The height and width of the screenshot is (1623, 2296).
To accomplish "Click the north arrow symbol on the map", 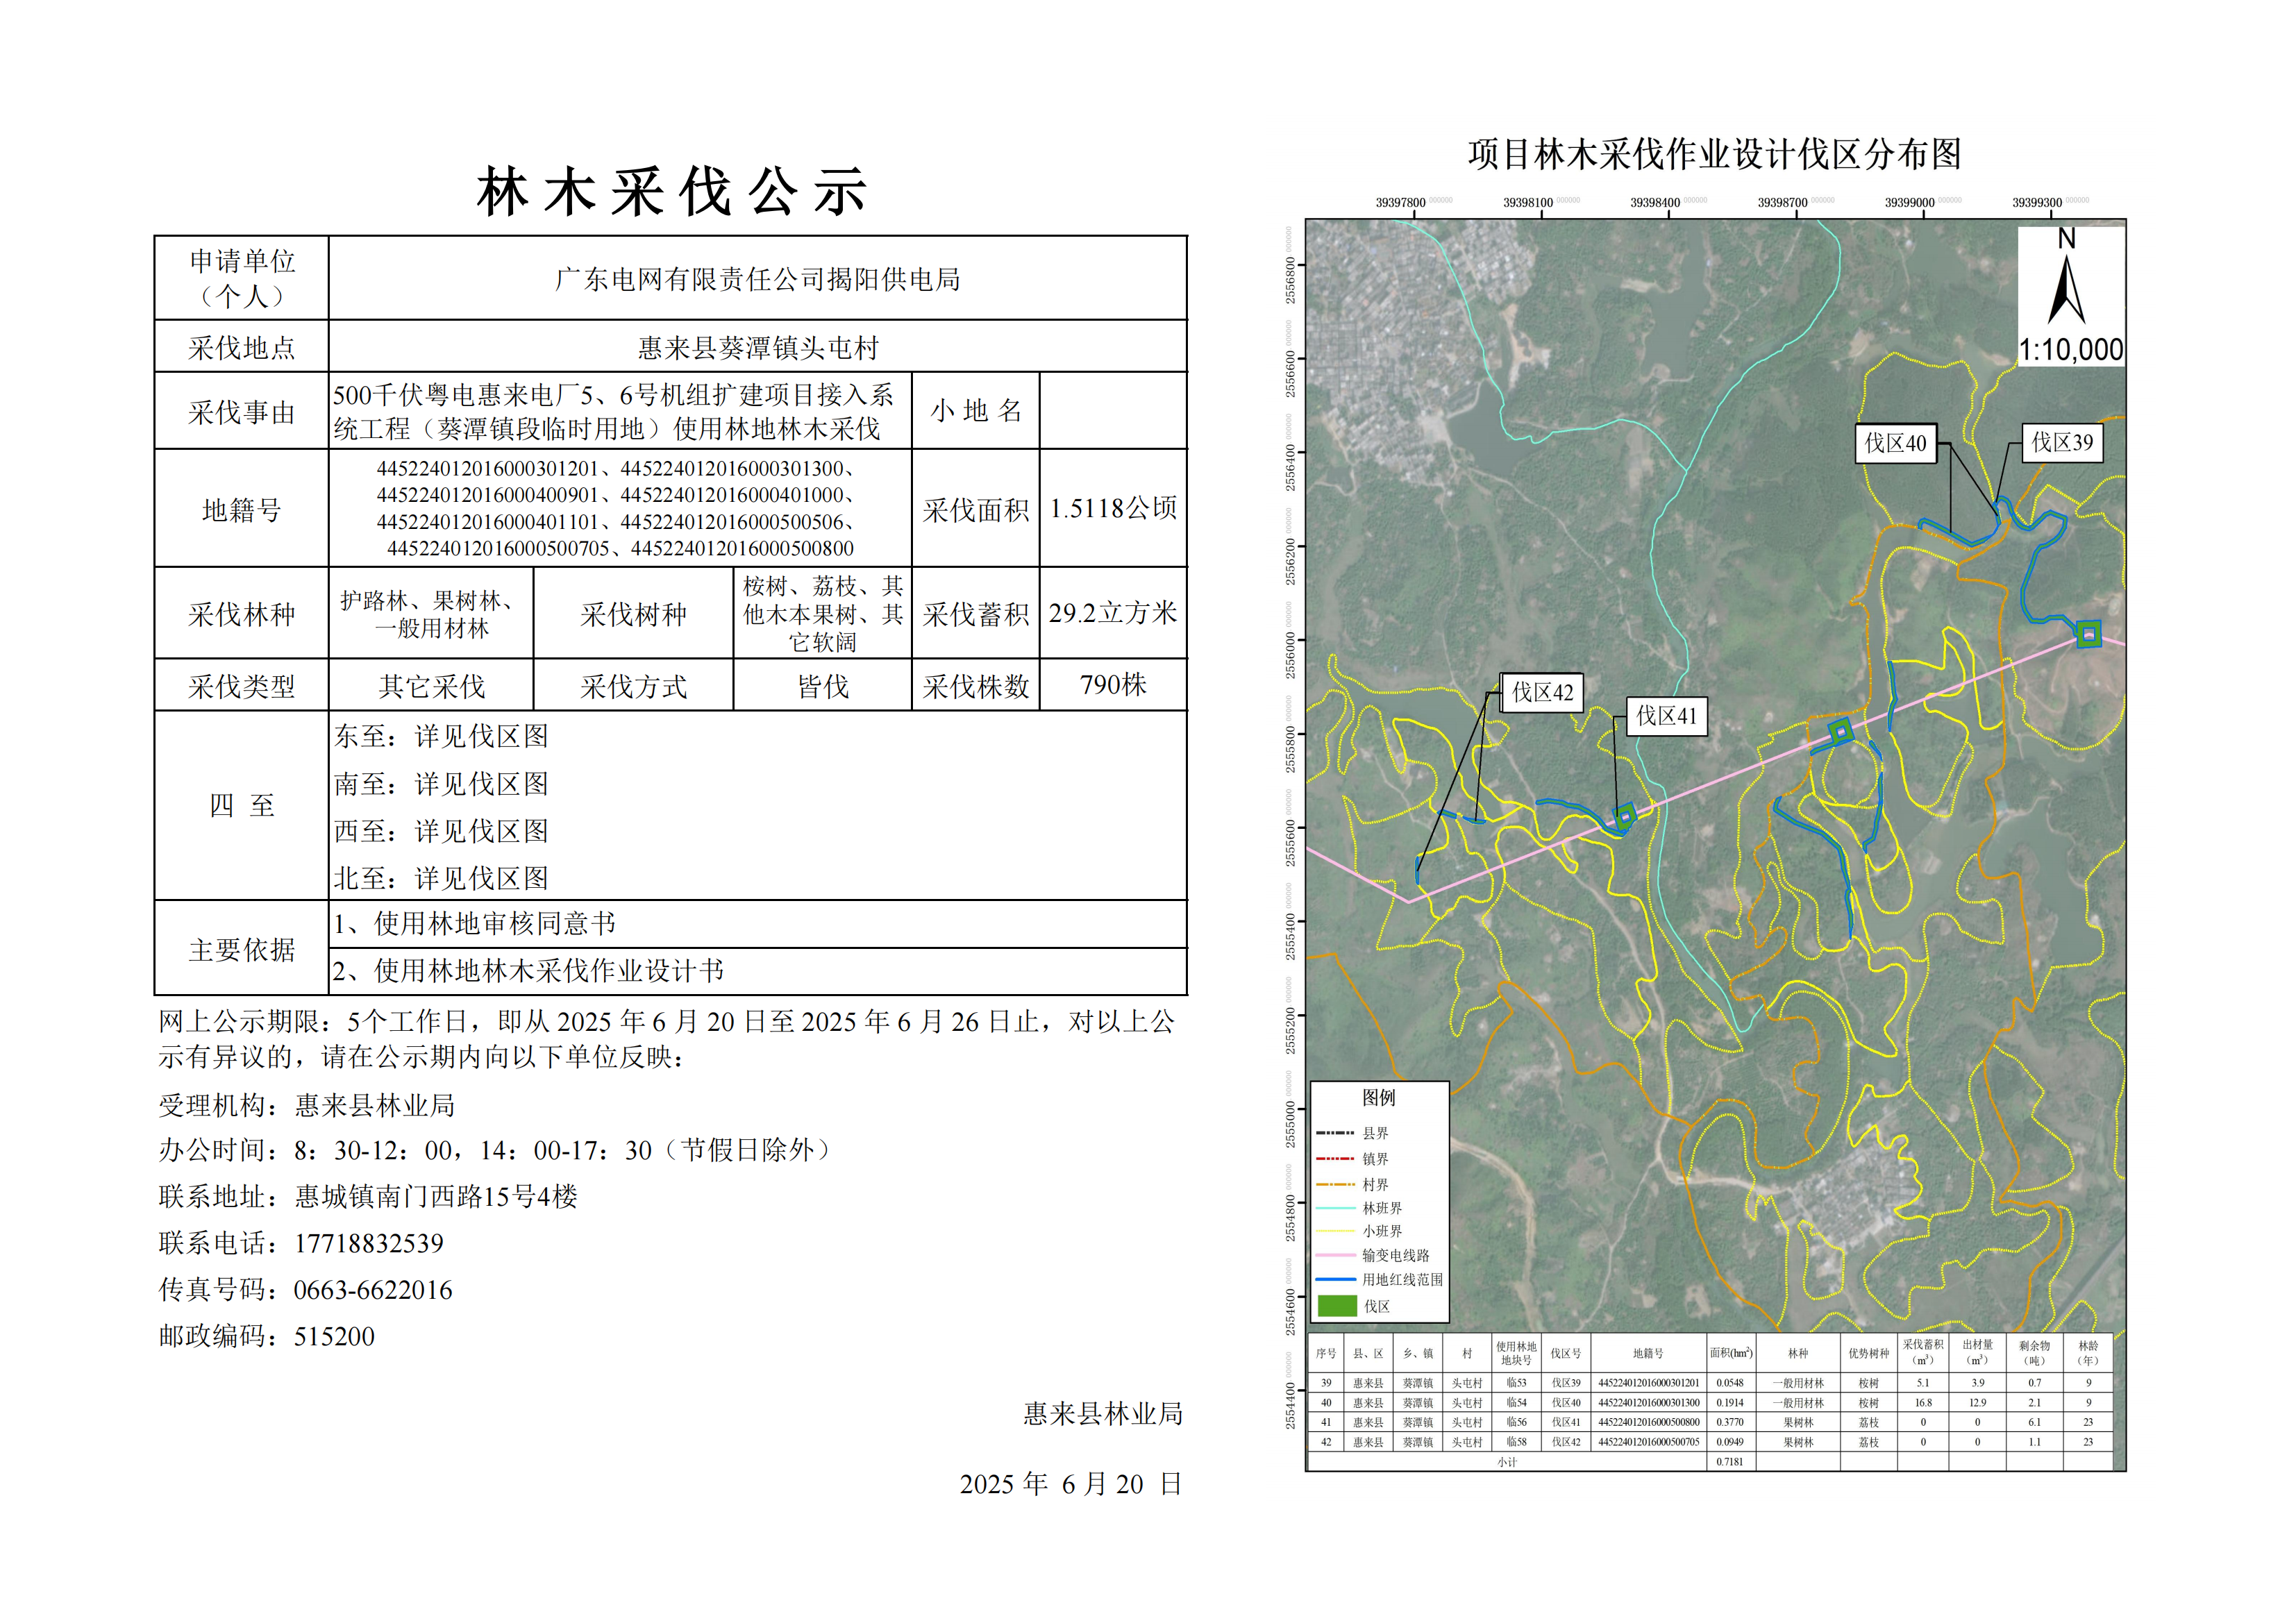I will (2066, 289).
